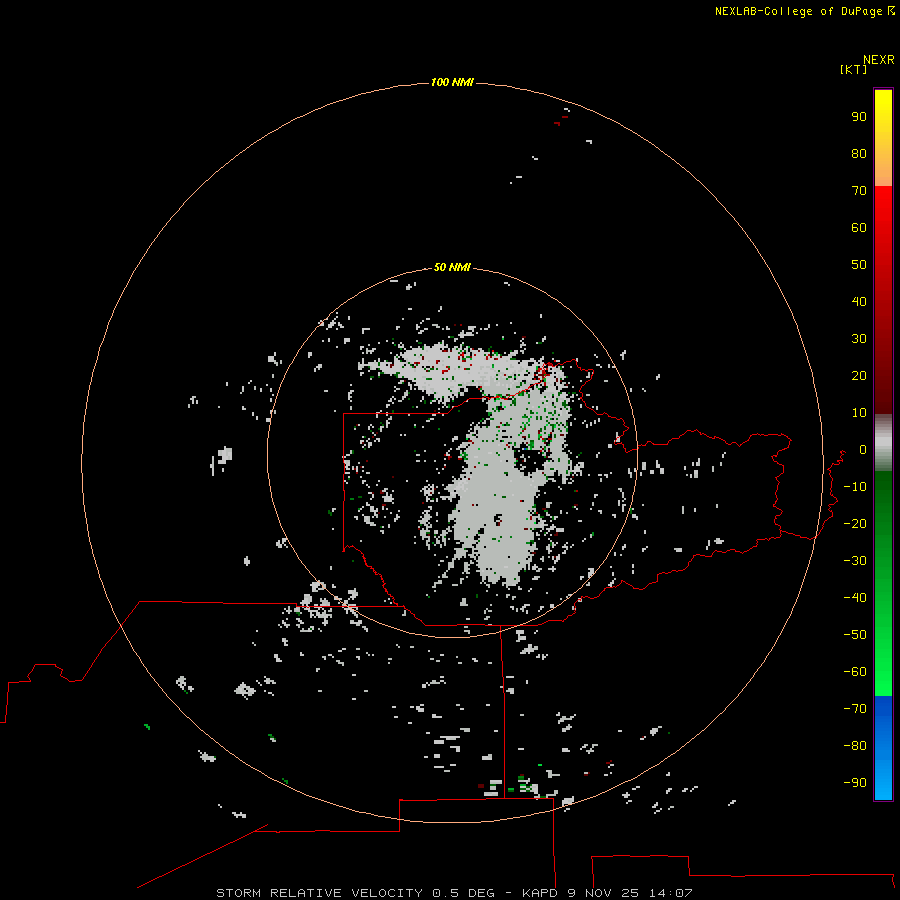Screen dimensions: 900x900
Task: Click the 100 NMI range ring label
Action: coord(452,82)
